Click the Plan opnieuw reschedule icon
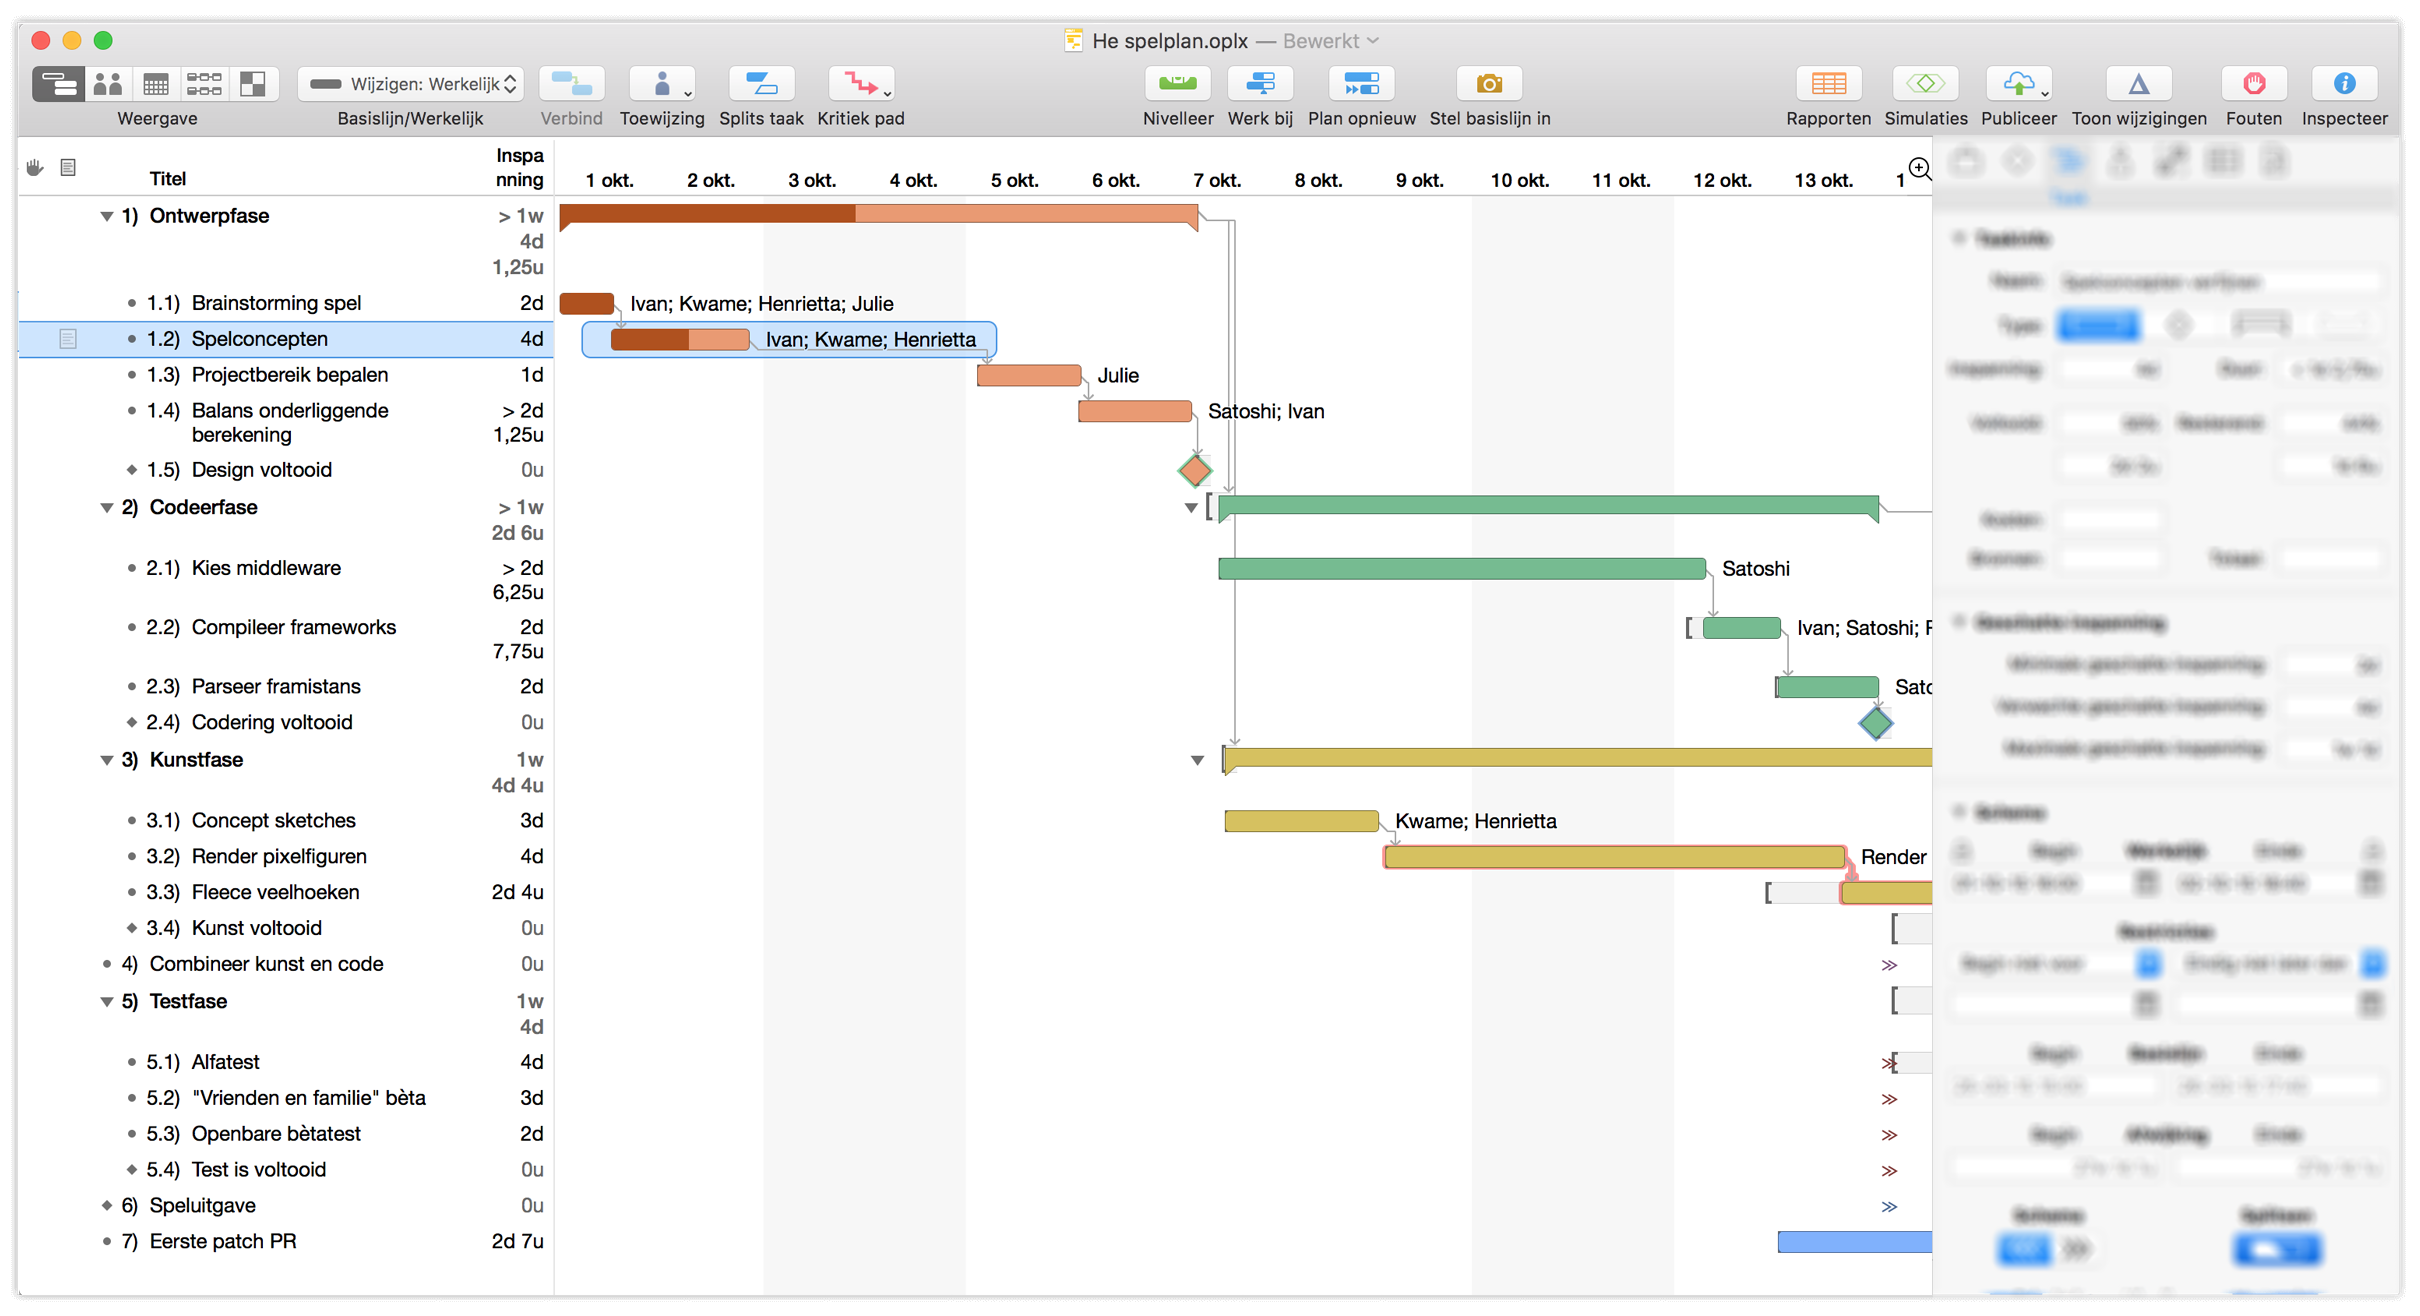Viewport: 2420px width, 1316px height. click(x=1361, y=84)
